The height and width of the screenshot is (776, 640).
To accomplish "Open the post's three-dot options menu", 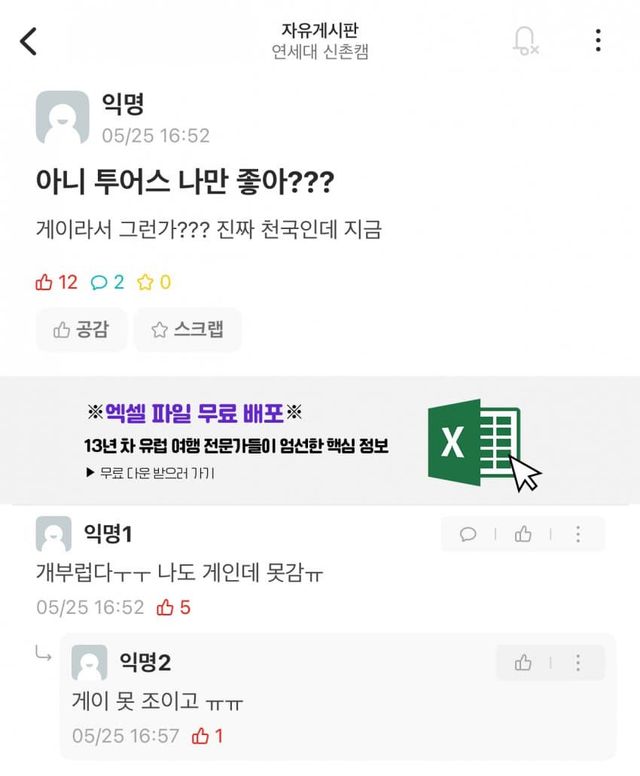I will (x=598, y=41).
